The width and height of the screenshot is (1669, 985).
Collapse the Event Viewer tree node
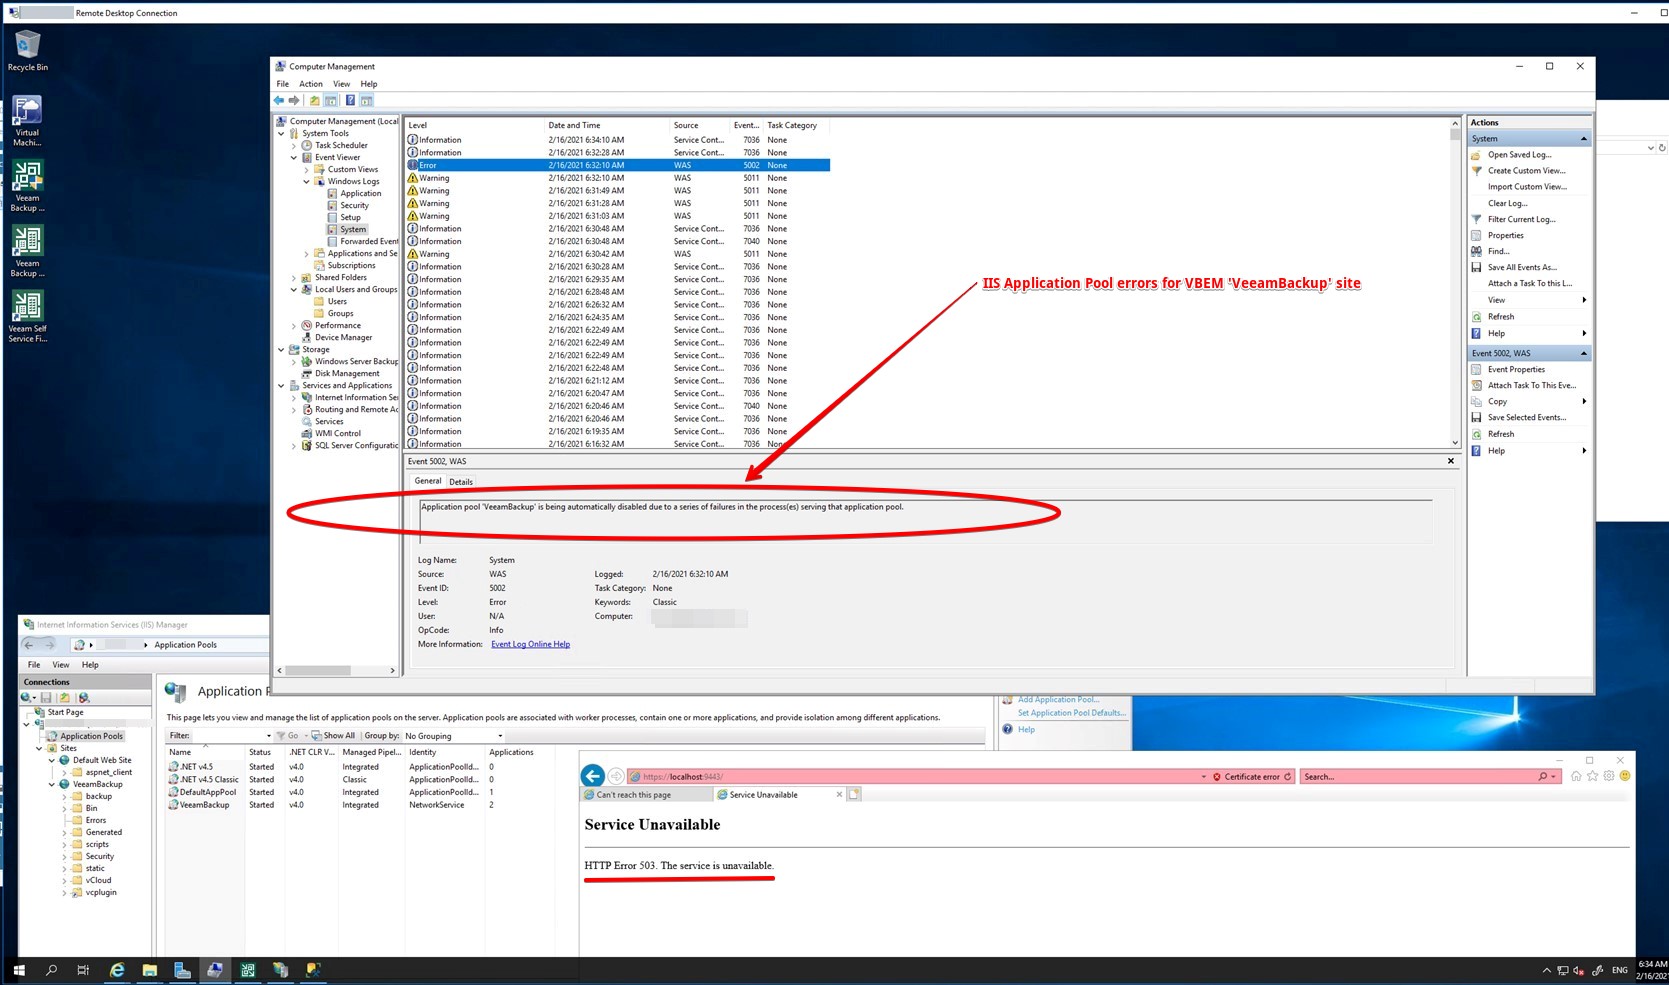coord(294,157)
